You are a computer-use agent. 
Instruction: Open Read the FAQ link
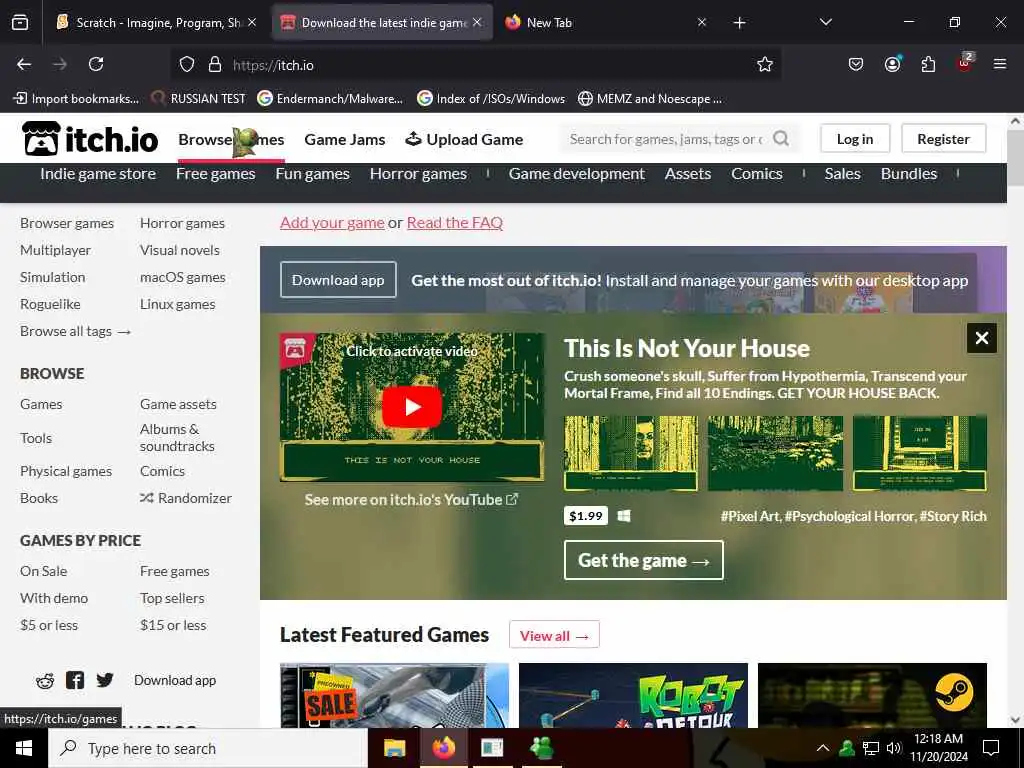tap(455, 222)
